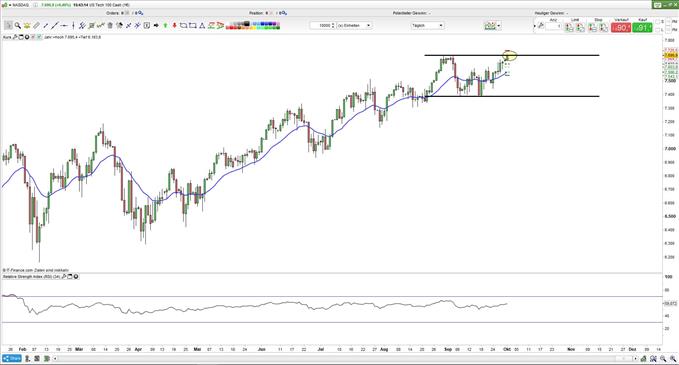Open trading panel wrench settings

click(x=540, y=26)
